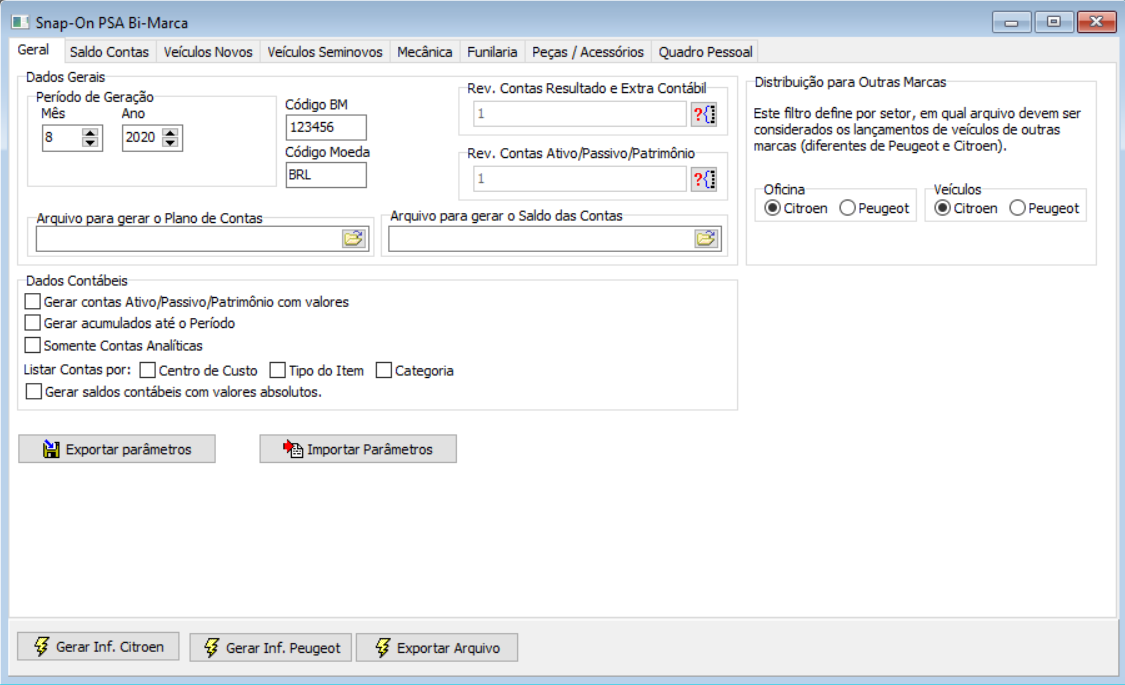This screenshot has width=1125, height=685.
Task: Click Rev. Contas Resultado e Extra Contábil field
Action: pyautogui.click(x=580, y=114)
